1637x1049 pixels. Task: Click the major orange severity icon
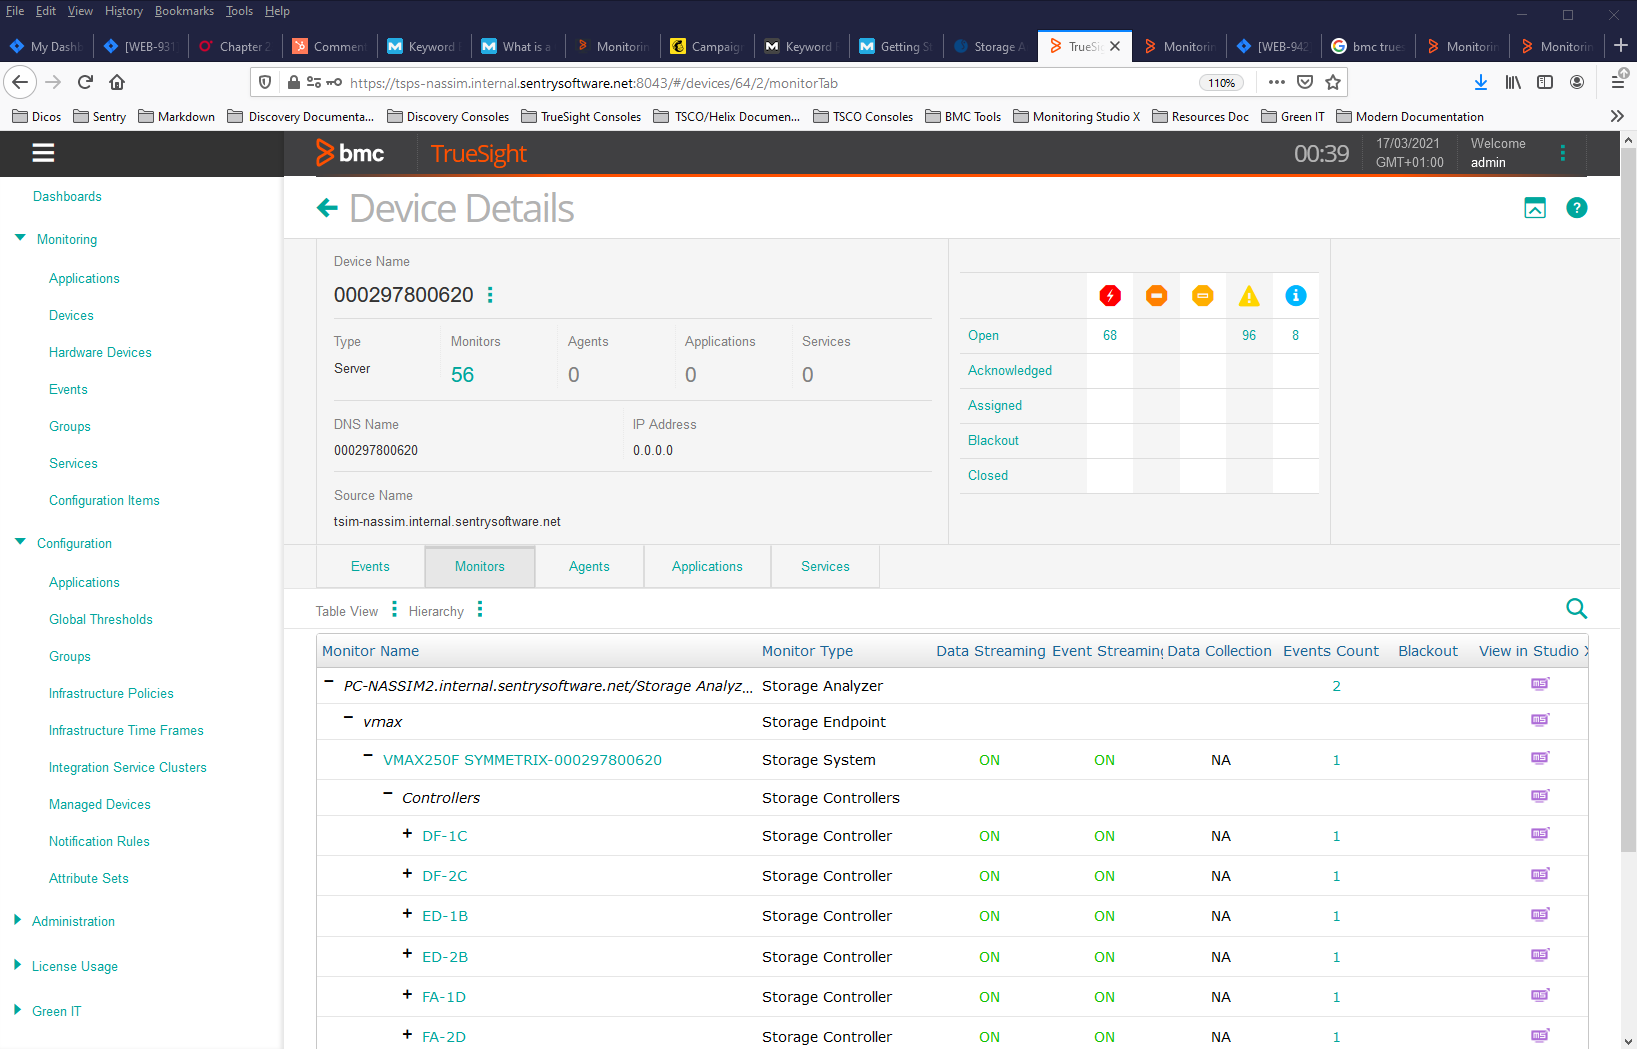point(1157,296)
